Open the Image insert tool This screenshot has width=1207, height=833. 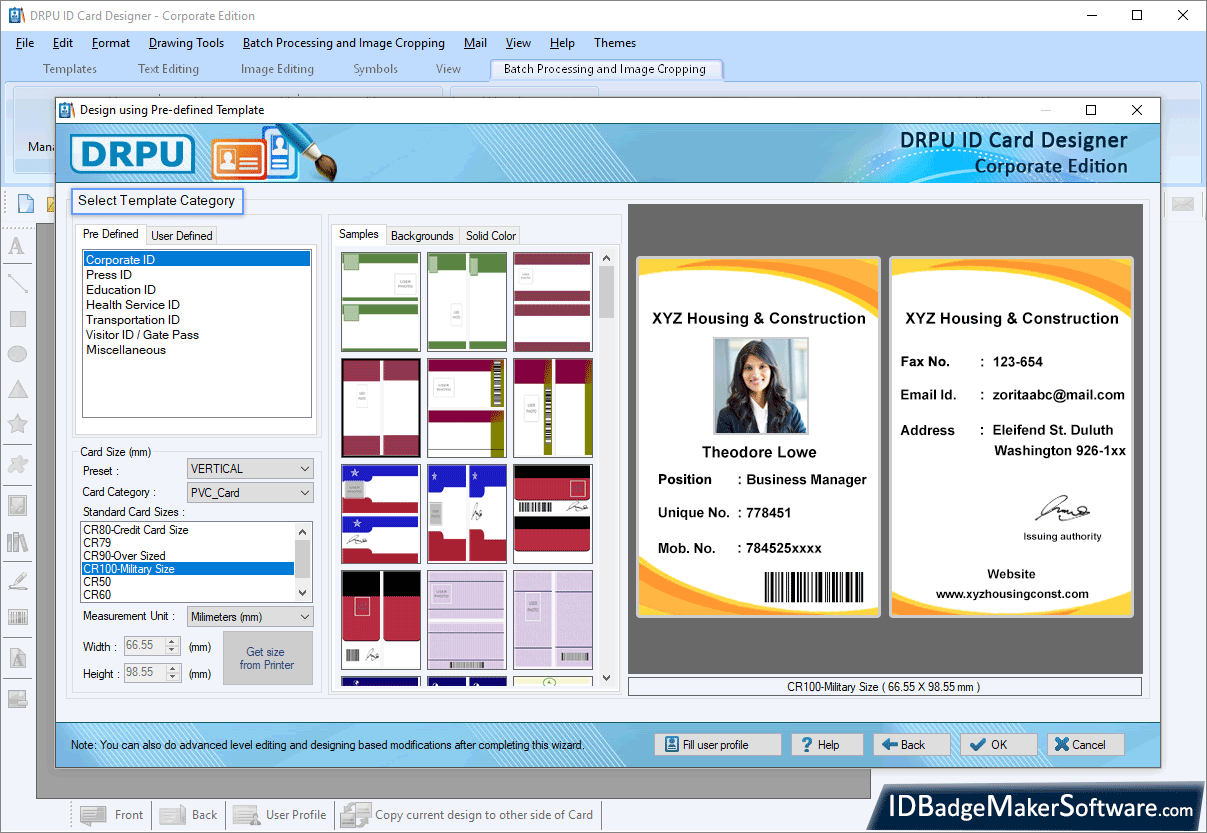click(18, 503)
